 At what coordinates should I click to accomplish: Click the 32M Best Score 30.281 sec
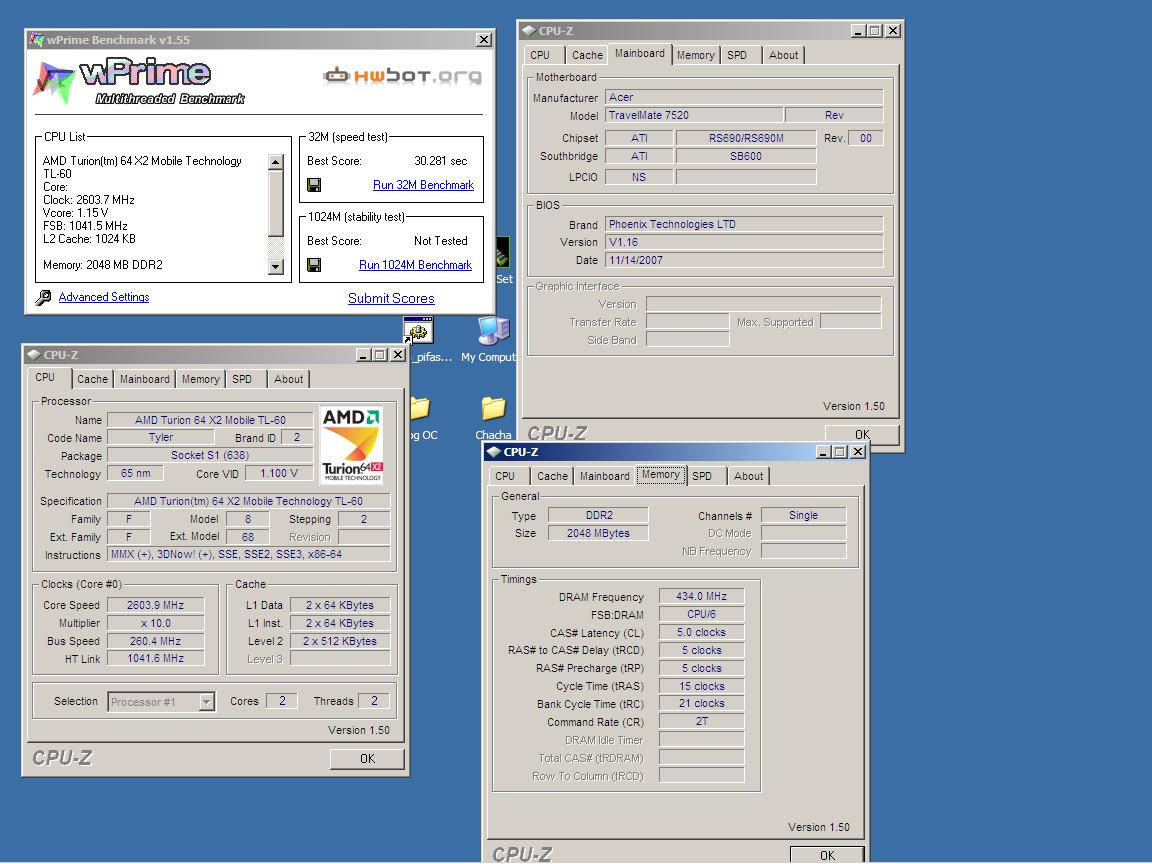(x=440, y=161)
